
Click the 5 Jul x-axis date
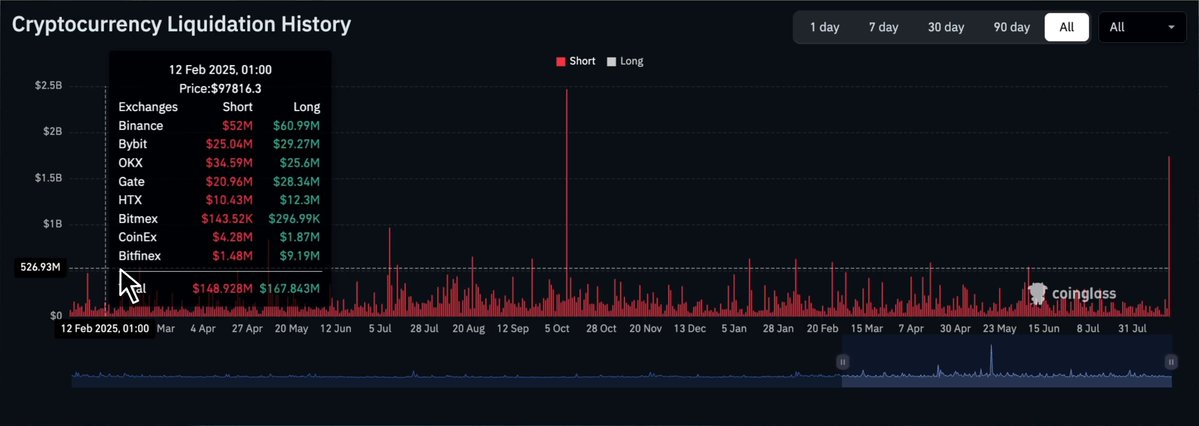[x=380, y=328]
